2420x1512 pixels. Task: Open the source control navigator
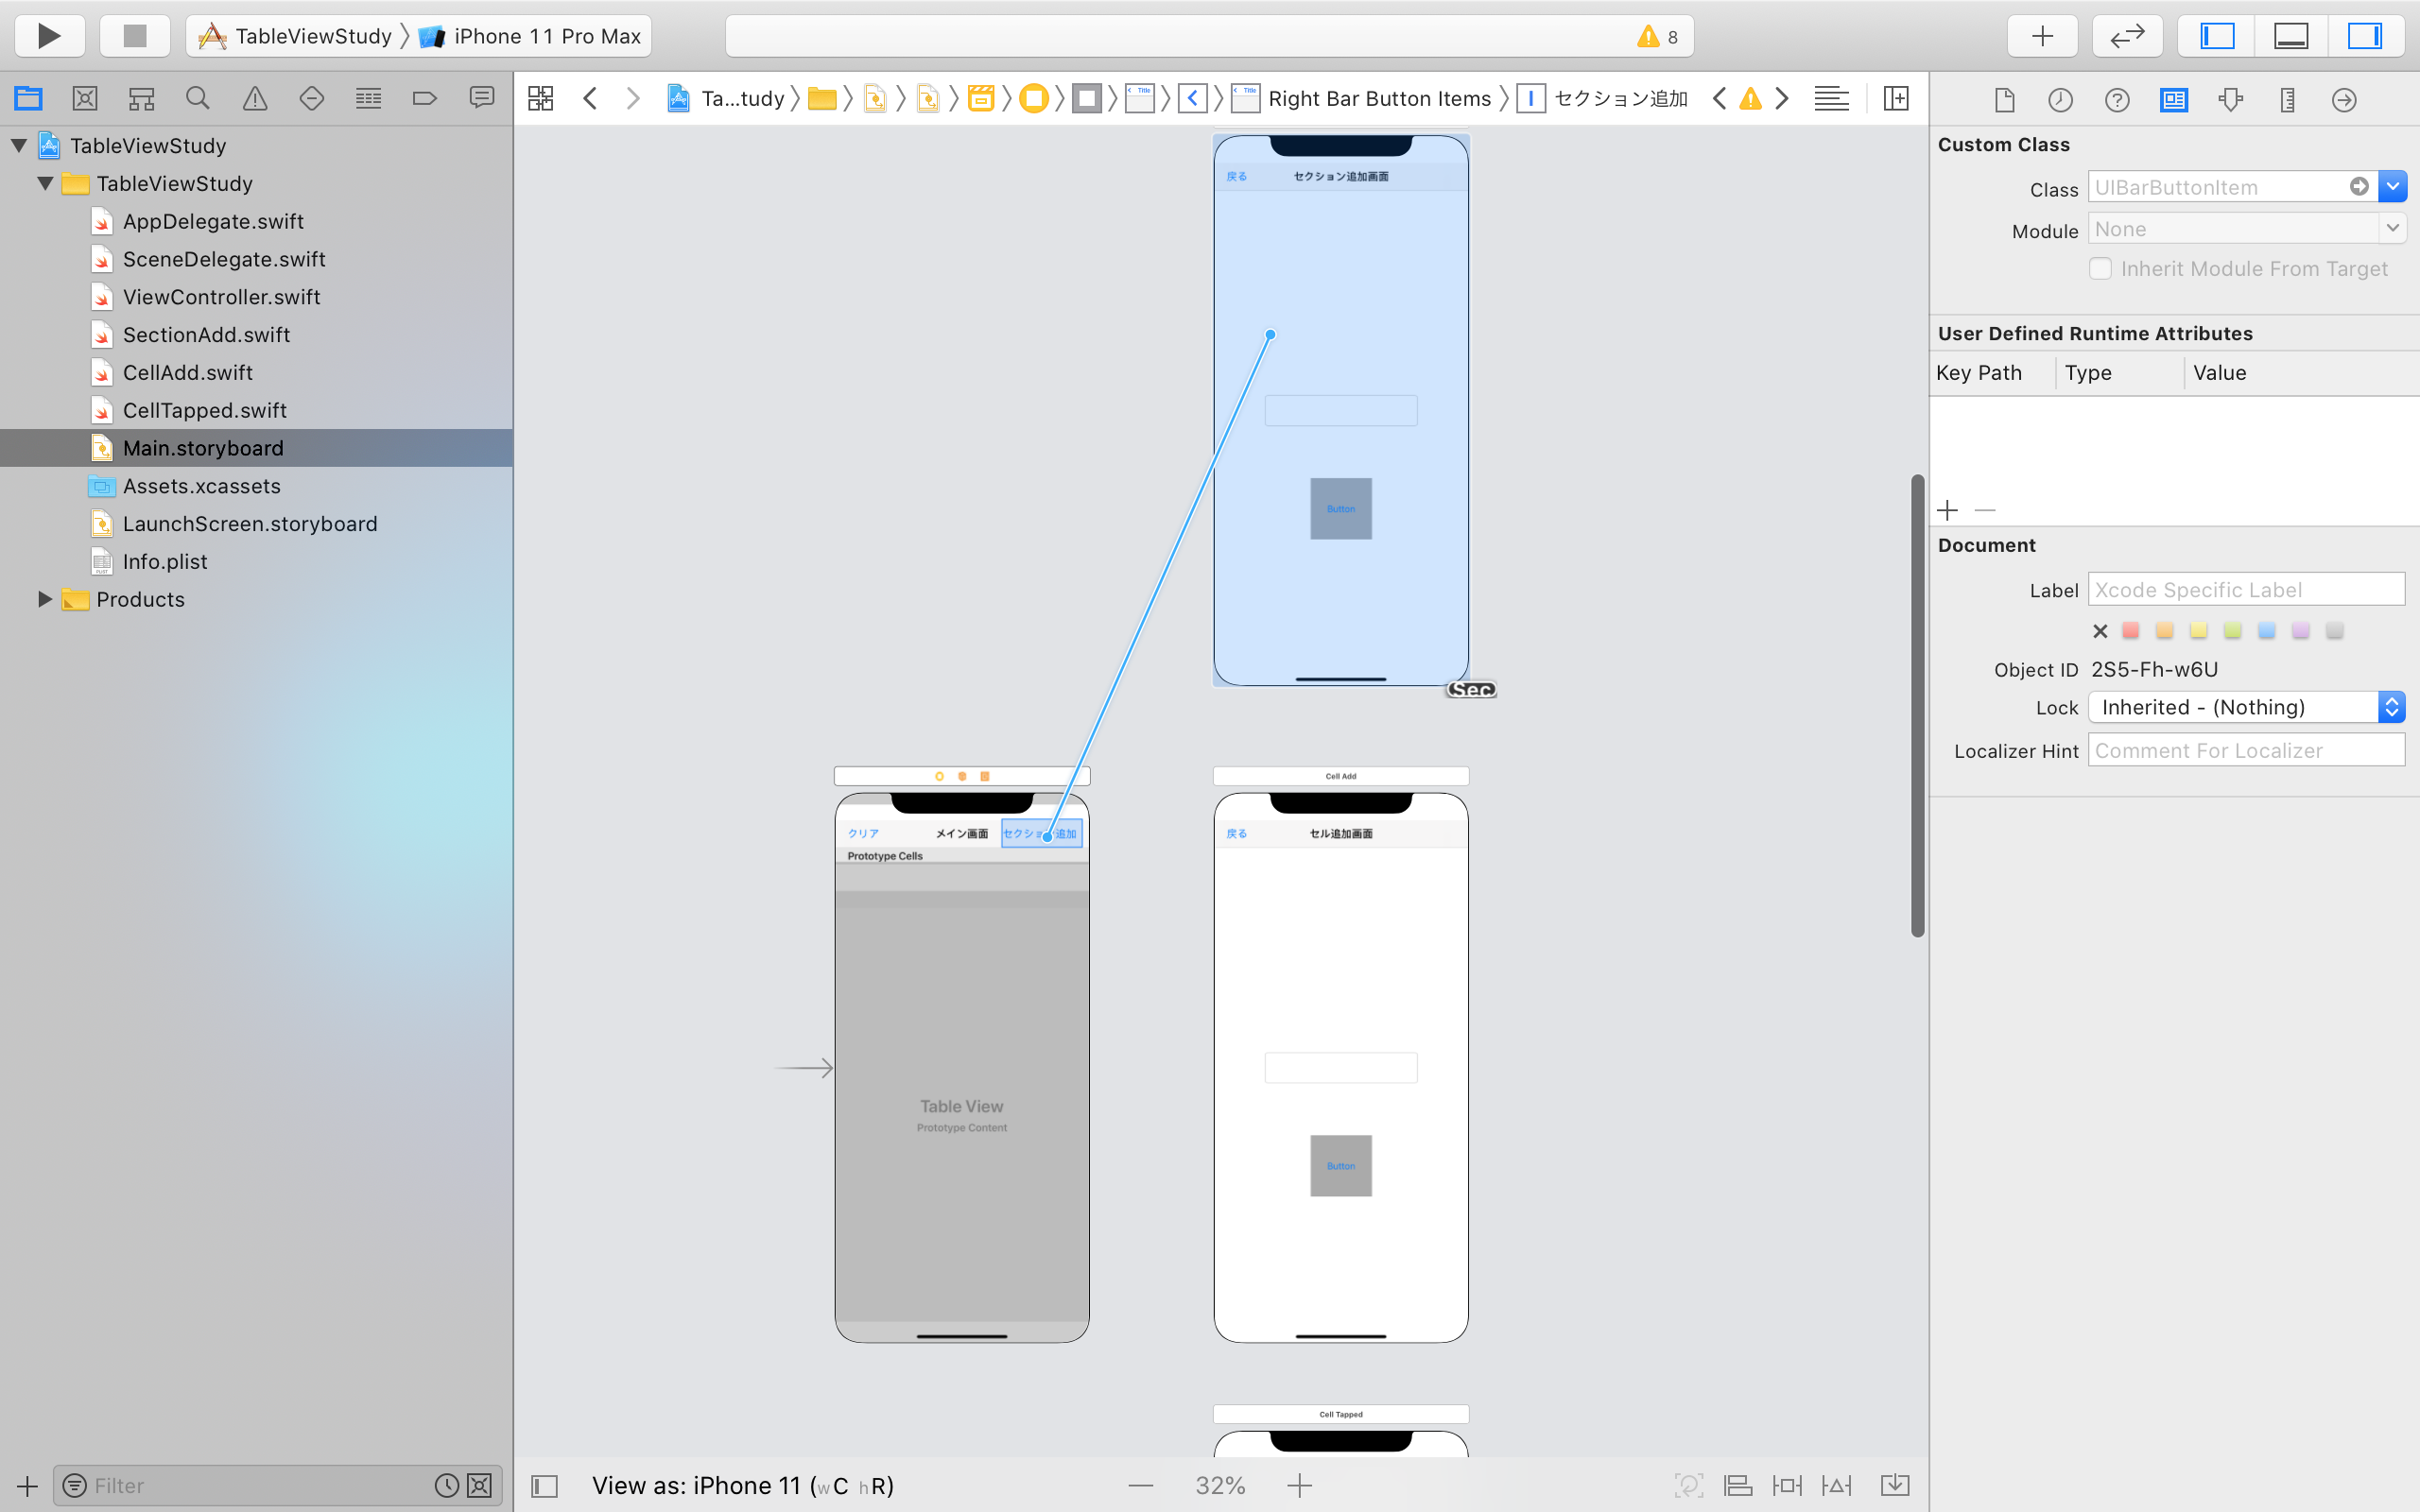[x=85, y=98]
